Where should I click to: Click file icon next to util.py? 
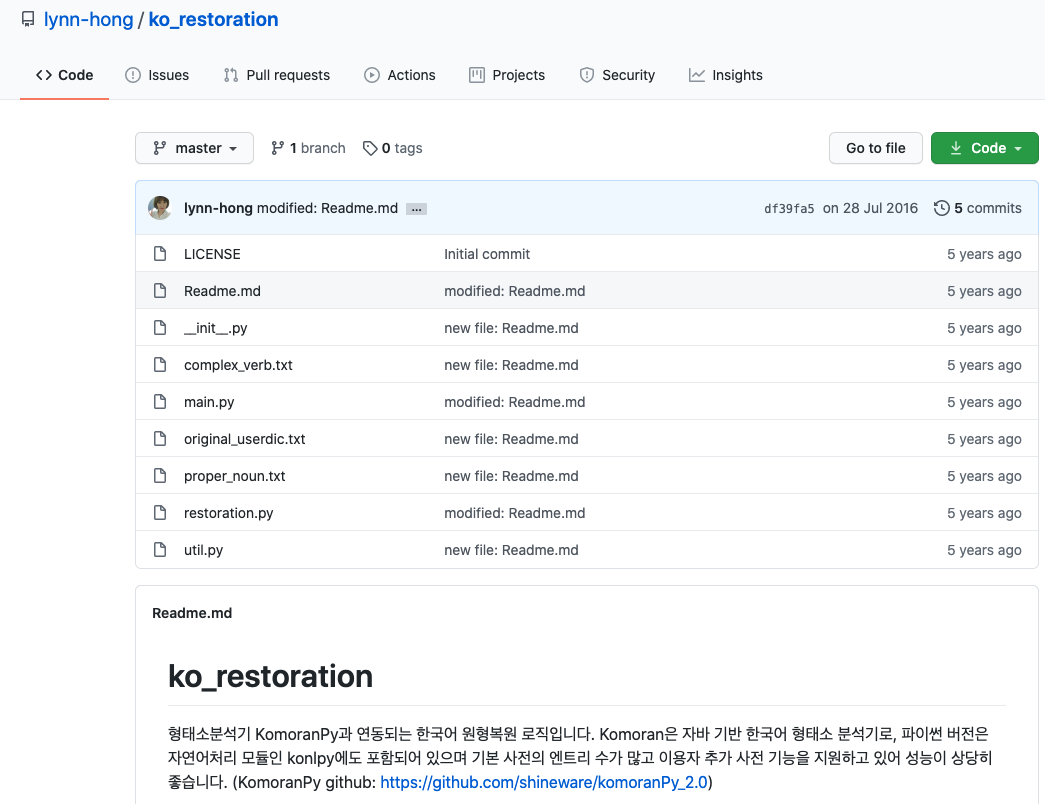click(x=160, y=549)
